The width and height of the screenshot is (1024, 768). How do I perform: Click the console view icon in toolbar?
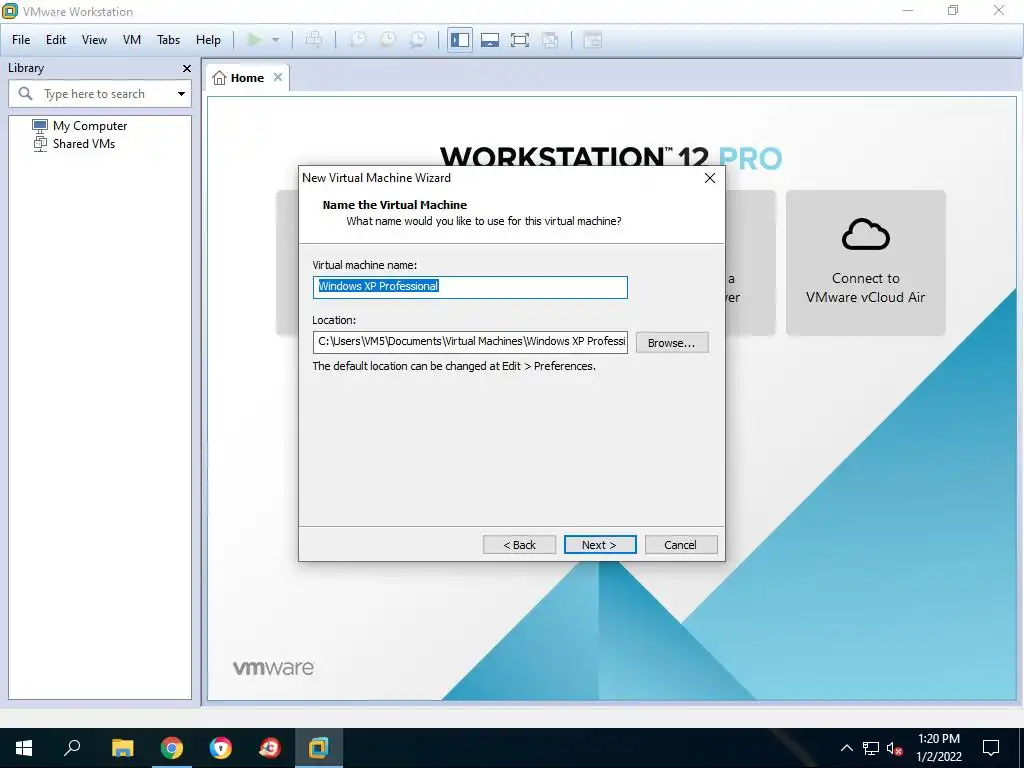tap(592, 40)
